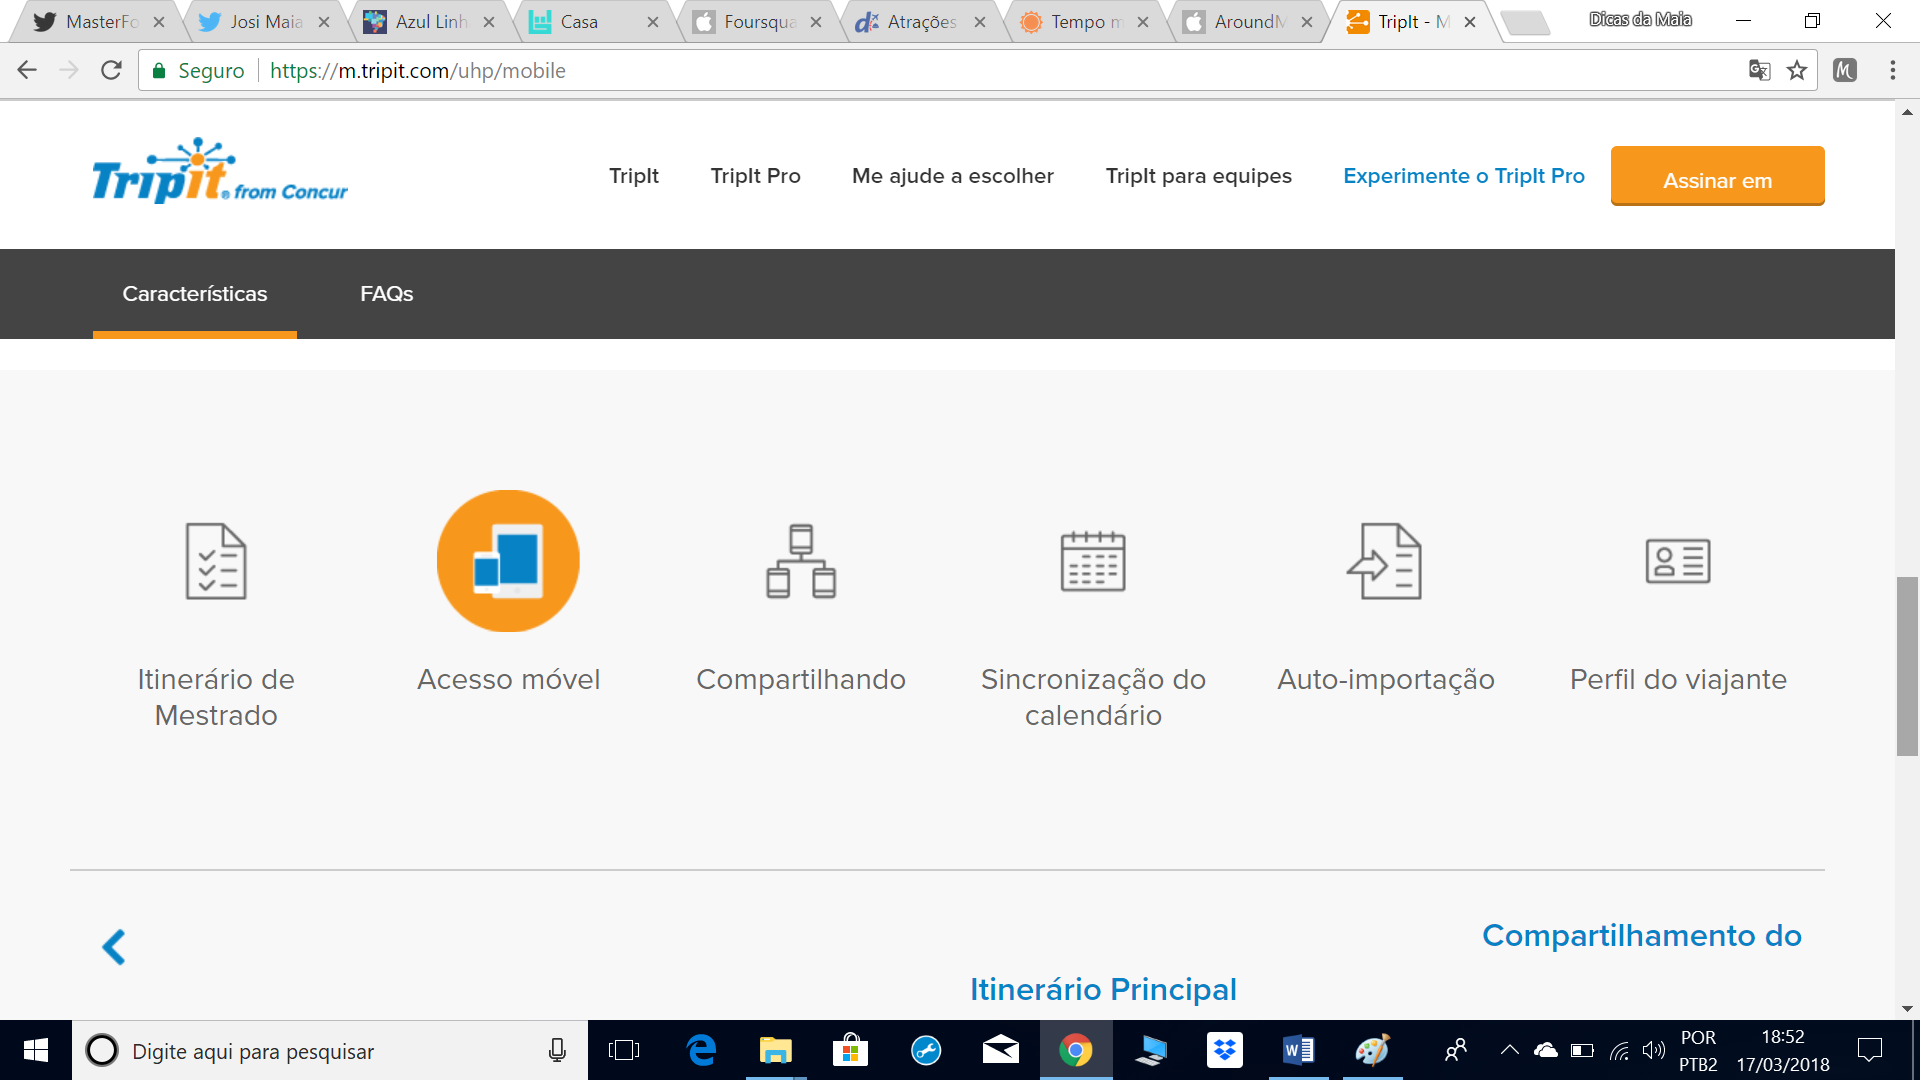1920x1080 pixels.
Task: Open Microsoft Word from the taskbar
Action: pos(1298,1050)
